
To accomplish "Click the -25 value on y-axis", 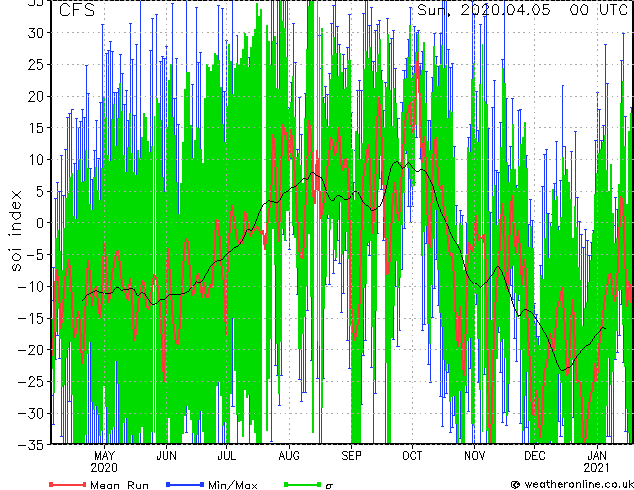I will pos(32,381).
